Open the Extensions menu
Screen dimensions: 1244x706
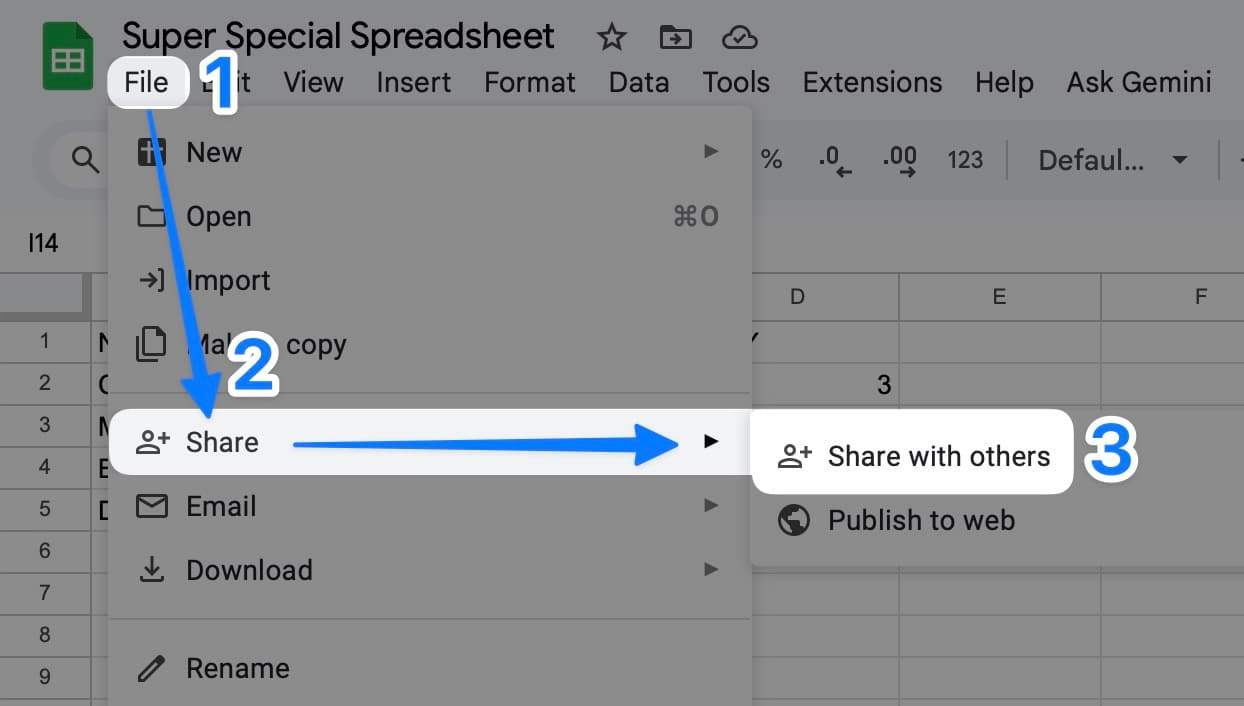pyautogui.click(x=871, y=82)
